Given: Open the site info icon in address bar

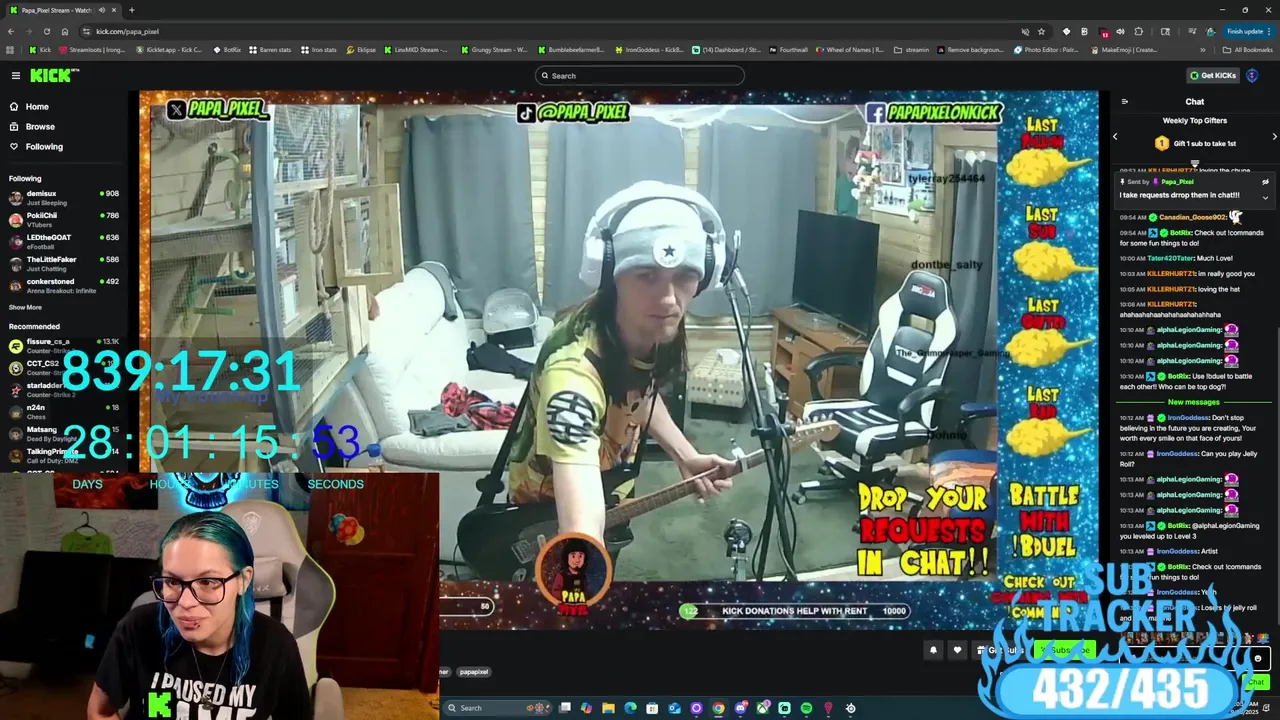Looking at the screenshot, I should click(86, 31).
